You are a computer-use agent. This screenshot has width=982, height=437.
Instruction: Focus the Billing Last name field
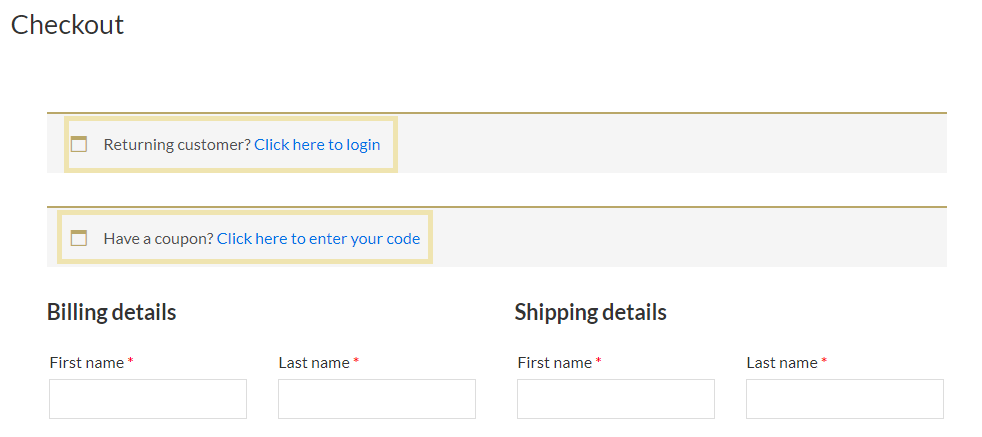tap(377, 399)
